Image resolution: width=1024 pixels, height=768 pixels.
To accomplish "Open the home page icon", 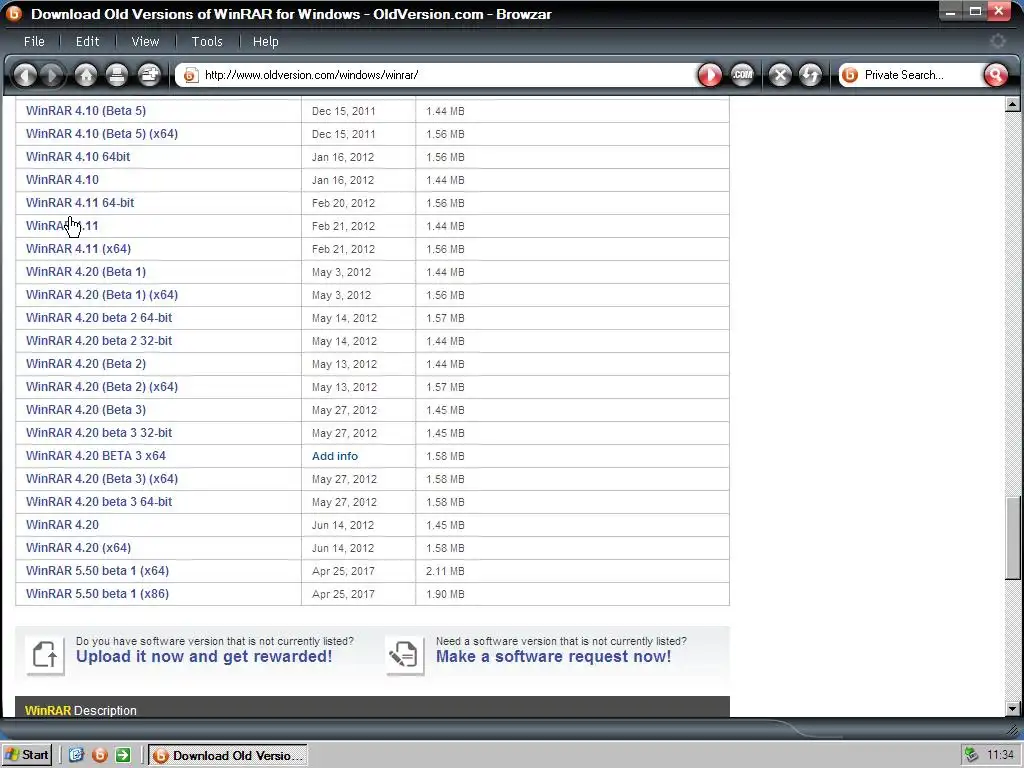I will pyautogui.click(x=86, y=75).
